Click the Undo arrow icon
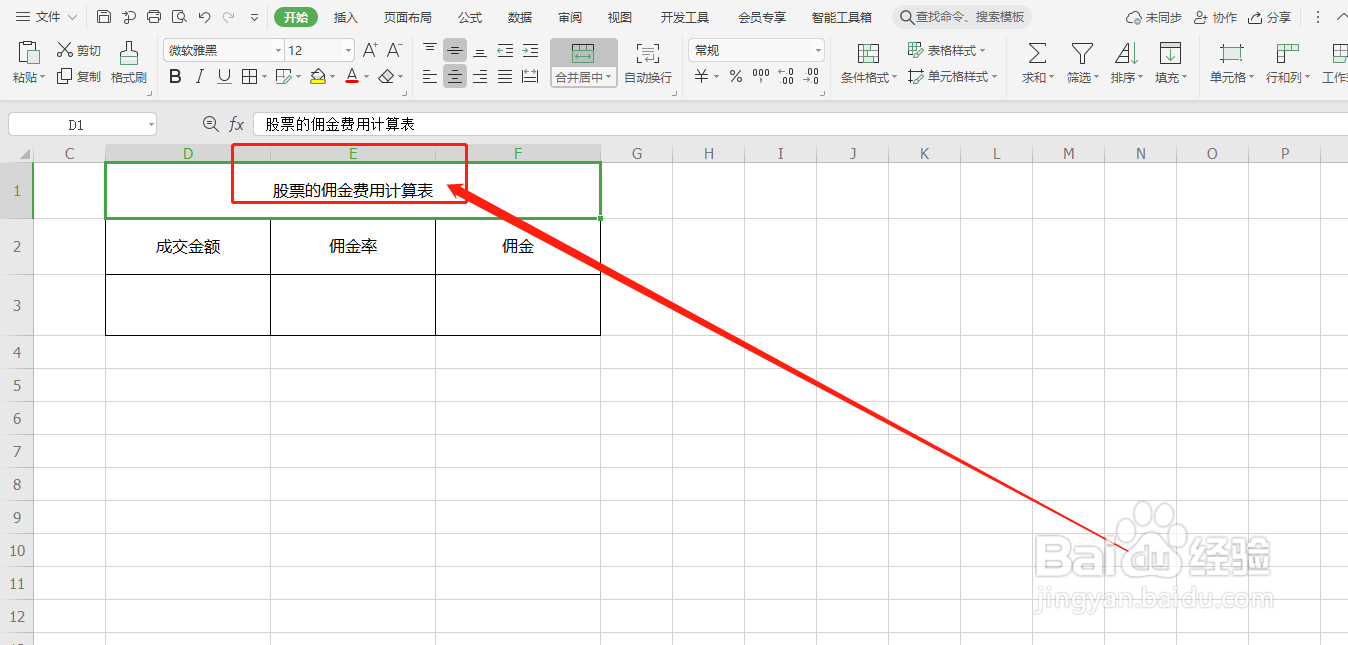Image resolution: width=1348 pixels, height=645 pixels. 204,17
